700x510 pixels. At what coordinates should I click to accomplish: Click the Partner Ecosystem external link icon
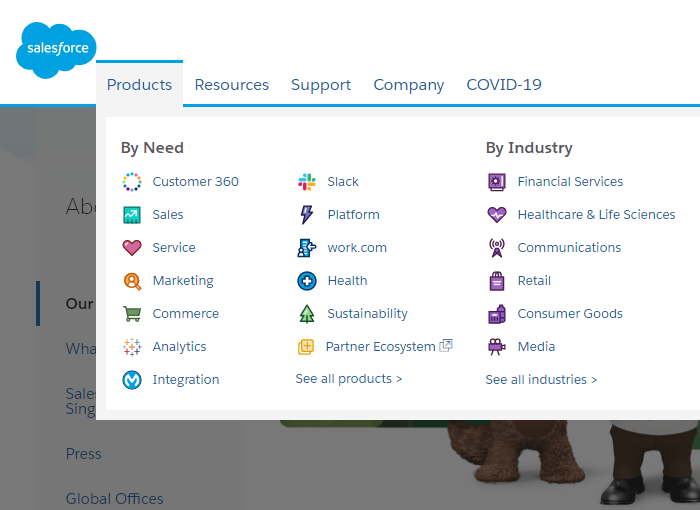[x=446, y=346]
